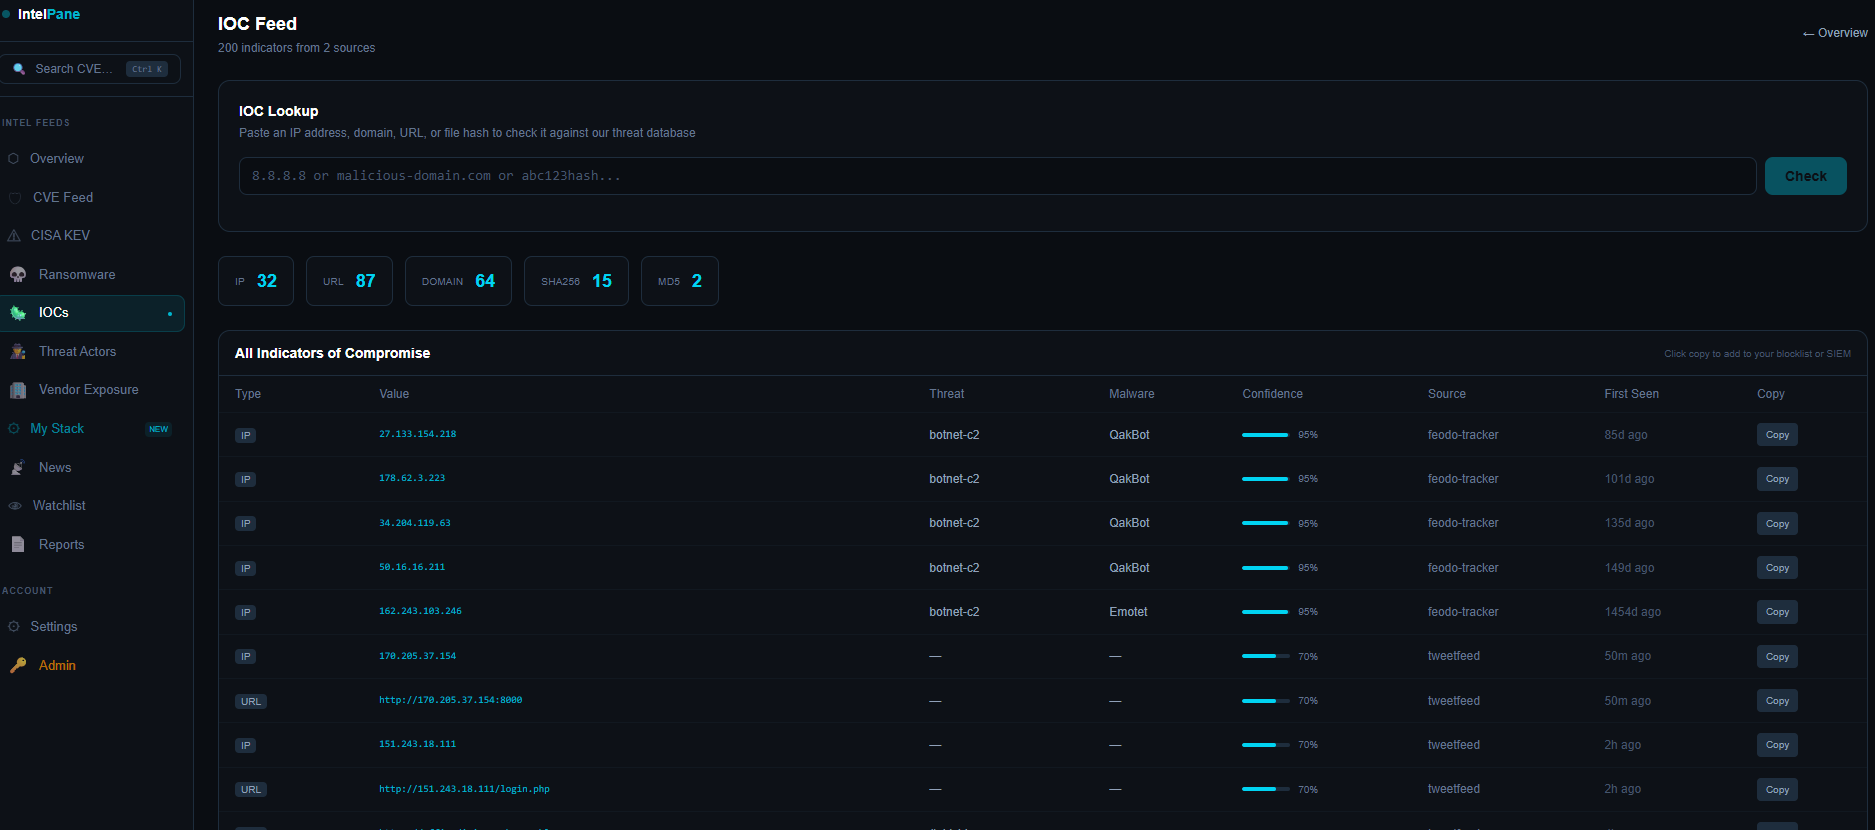Go to CISA KEV section
This screenshot has width=1875, height=830.
(x=92, y=236)
